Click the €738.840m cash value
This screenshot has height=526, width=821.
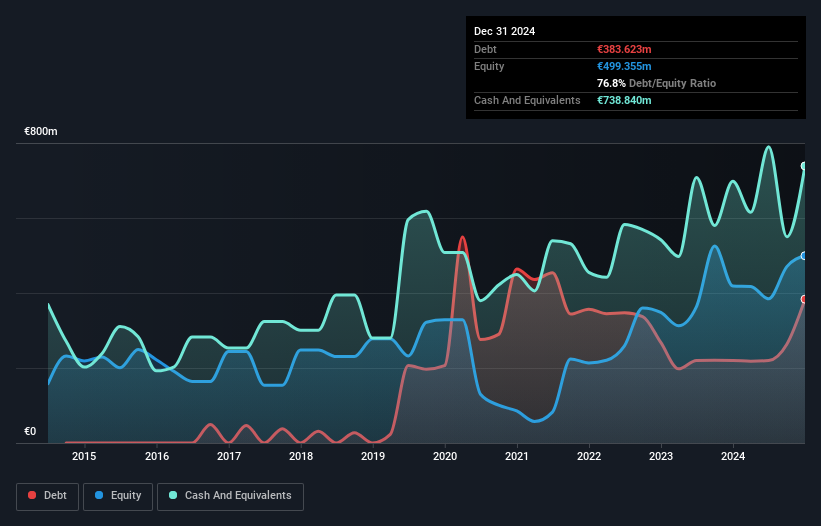pyautogui.click(x=624, y=100)
